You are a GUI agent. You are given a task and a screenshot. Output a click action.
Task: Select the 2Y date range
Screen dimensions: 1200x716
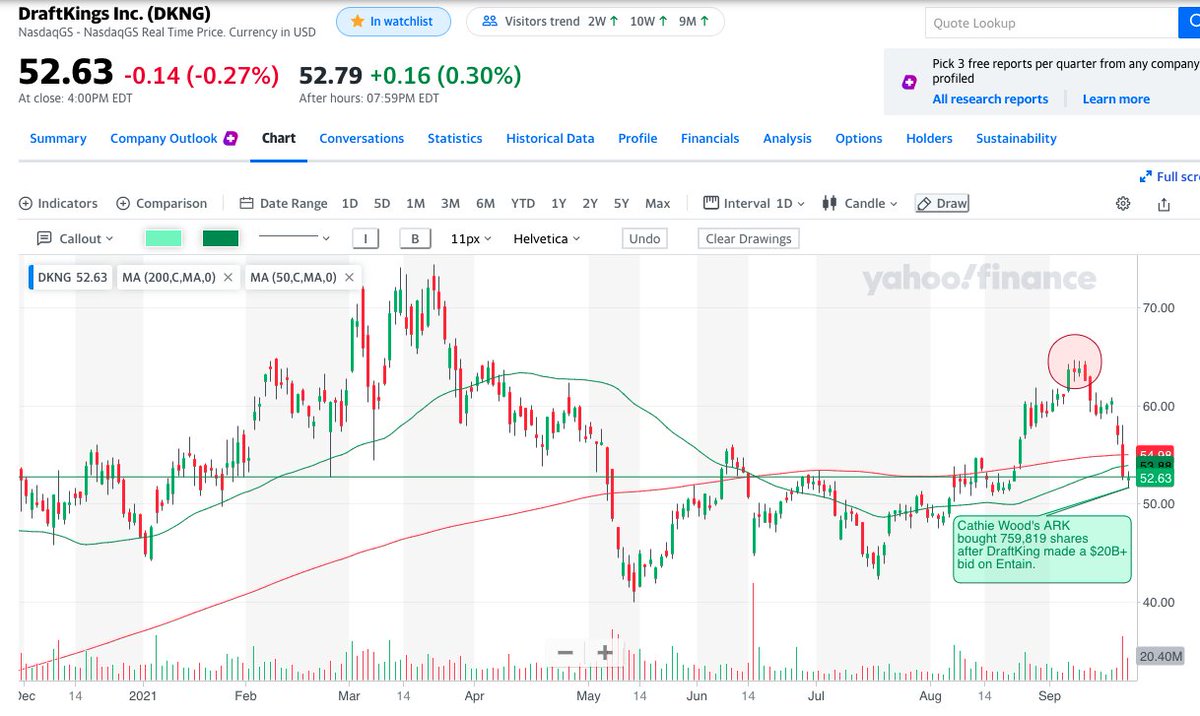[x=590, y=203]
